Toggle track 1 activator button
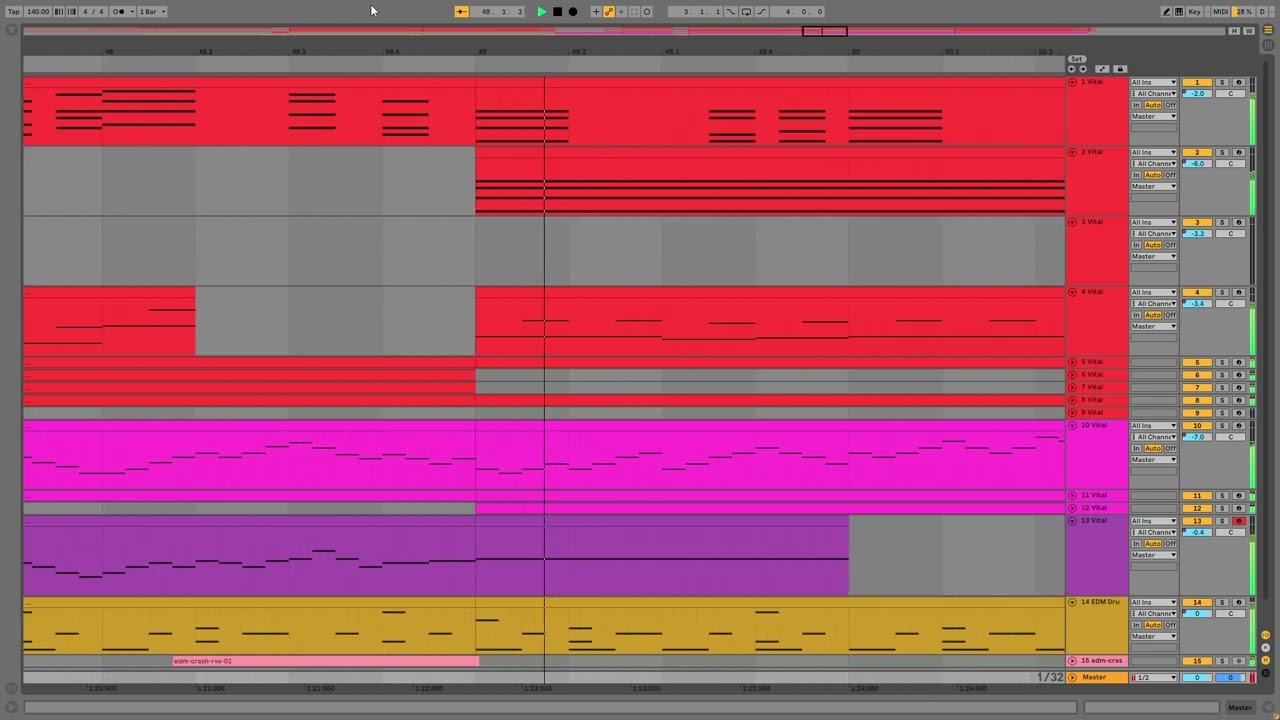This screenshot has height=720, width=1280. point(1197,82)
